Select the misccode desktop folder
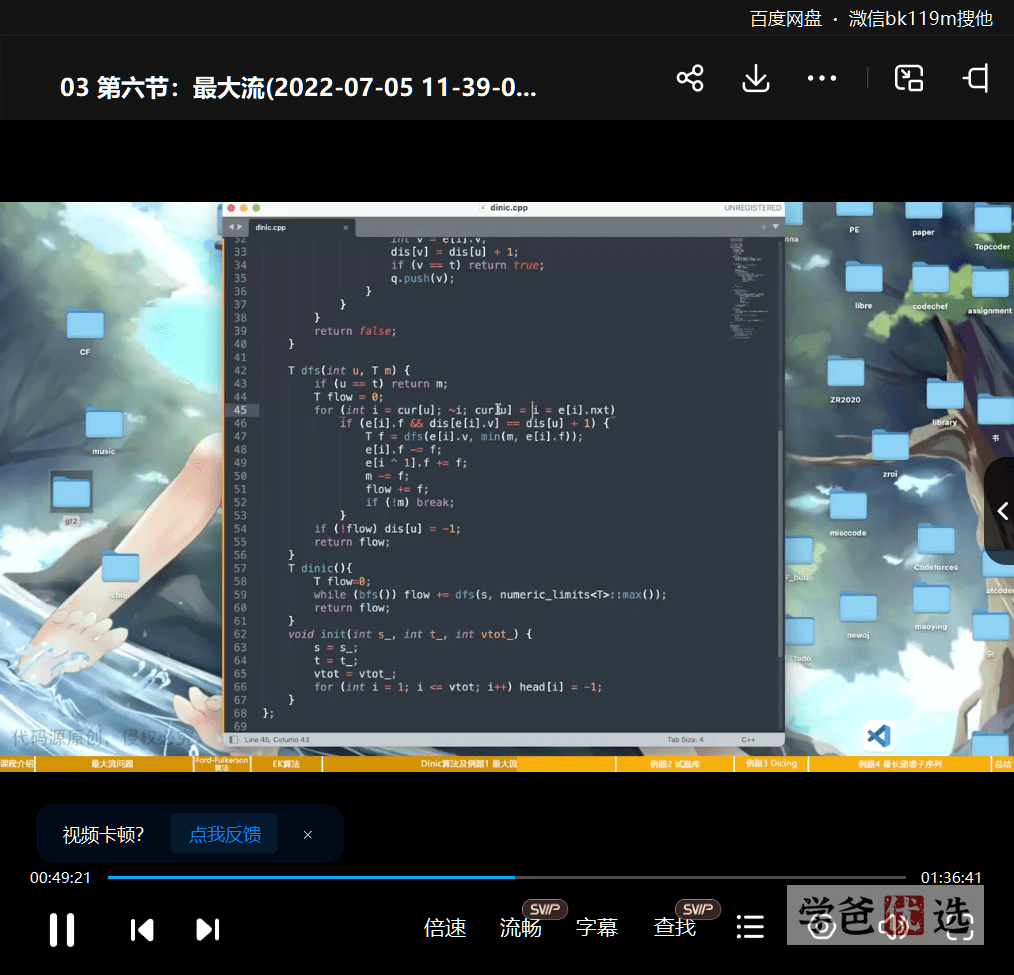1014x975 pixels. point(848,513)
